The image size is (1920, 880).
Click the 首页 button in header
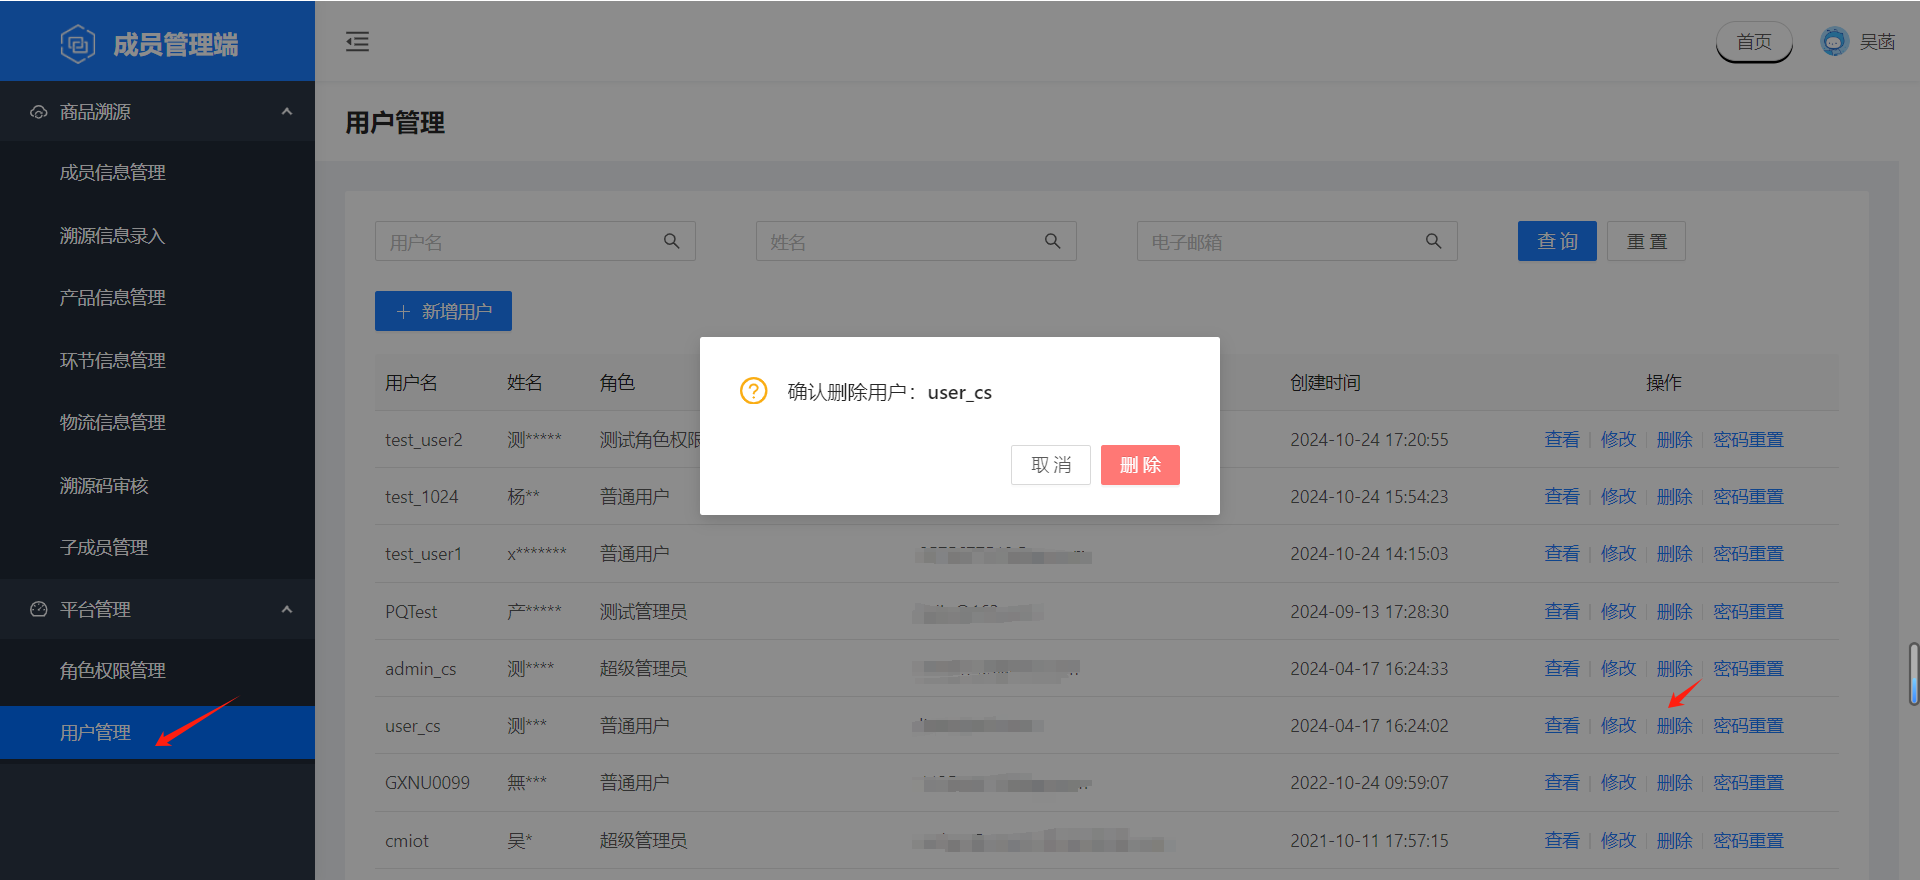pos(1753,42)
